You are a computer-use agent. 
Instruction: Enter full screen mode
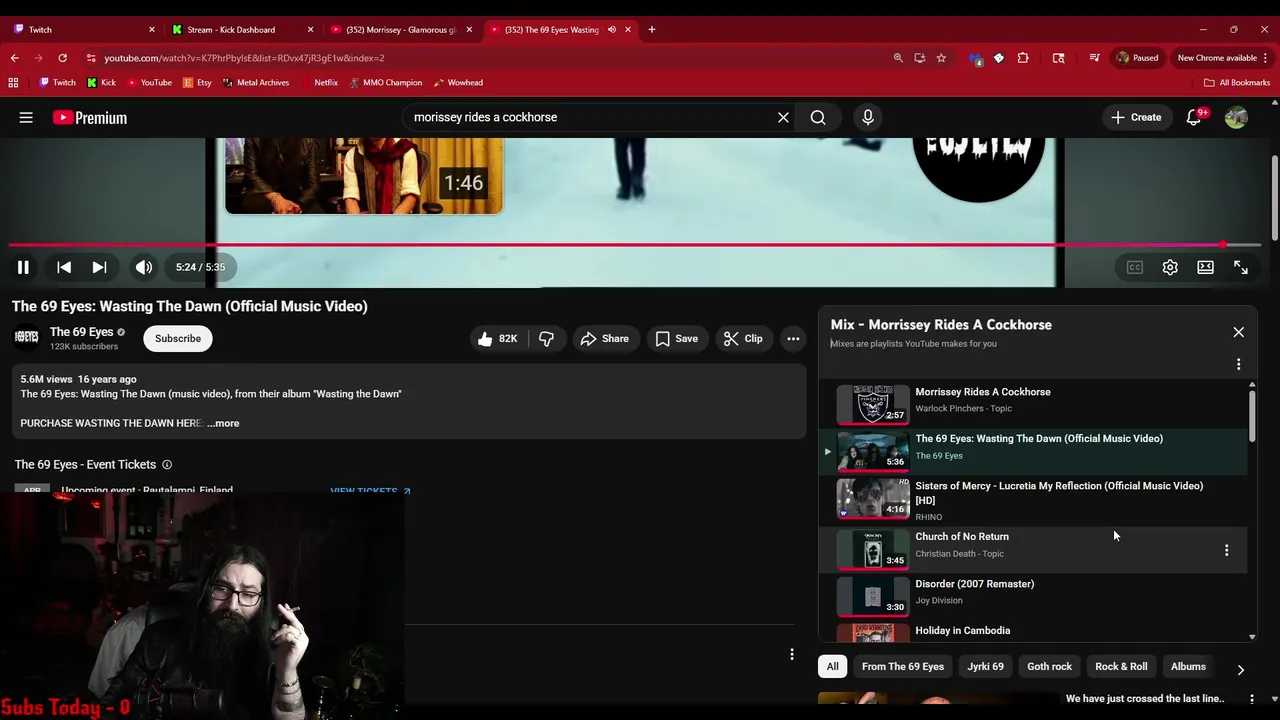(1241, 267)
